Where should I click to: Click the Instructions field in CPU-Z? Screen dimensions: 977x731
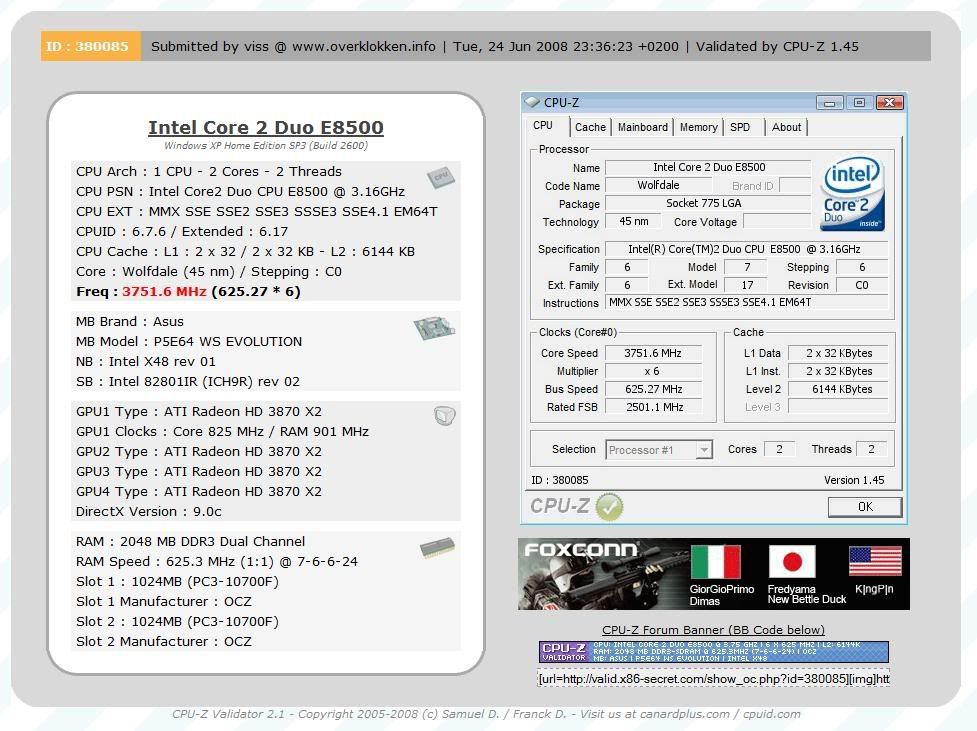pyautogui.click(x=746, y=302)
